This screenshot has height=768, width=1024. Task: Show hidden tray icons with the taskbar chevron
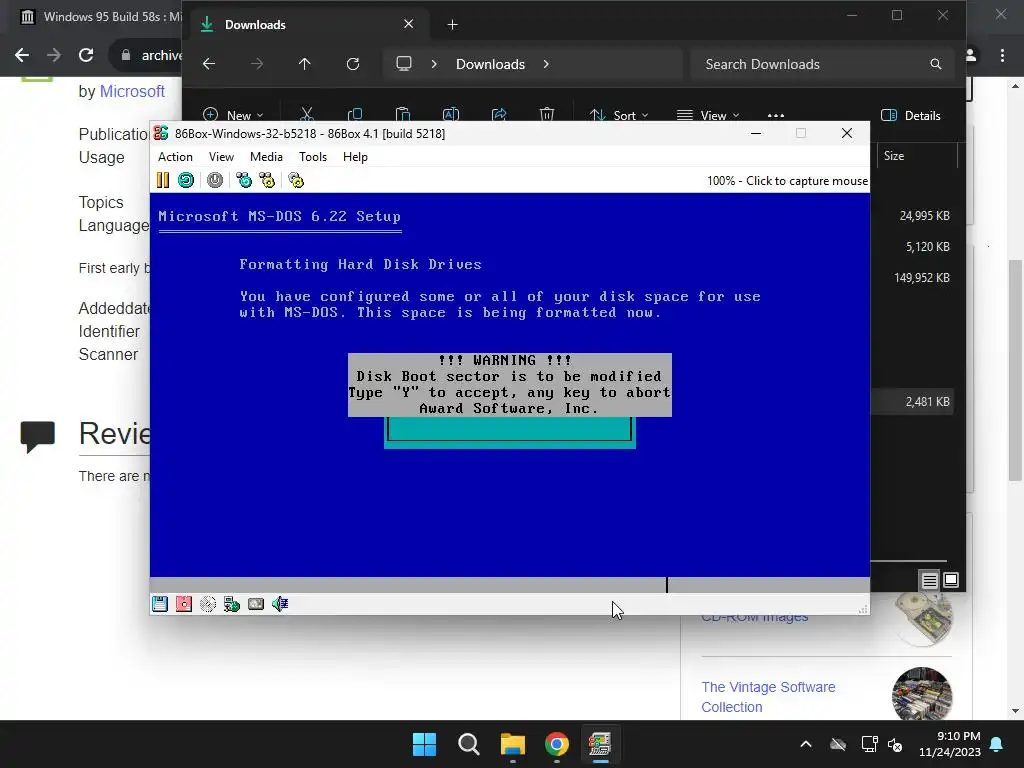806,744
